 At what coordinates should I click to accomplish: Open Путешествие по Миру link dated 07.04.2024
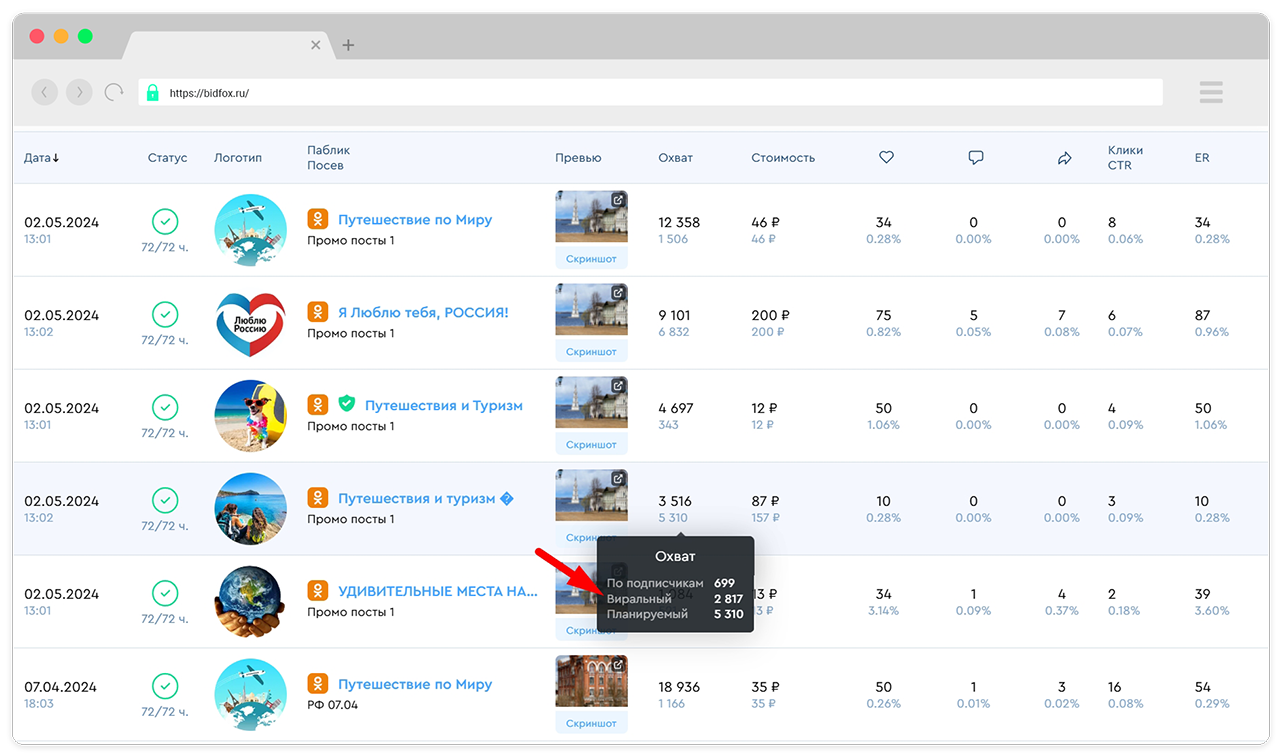pyautogui.click(x=415, y=685)
